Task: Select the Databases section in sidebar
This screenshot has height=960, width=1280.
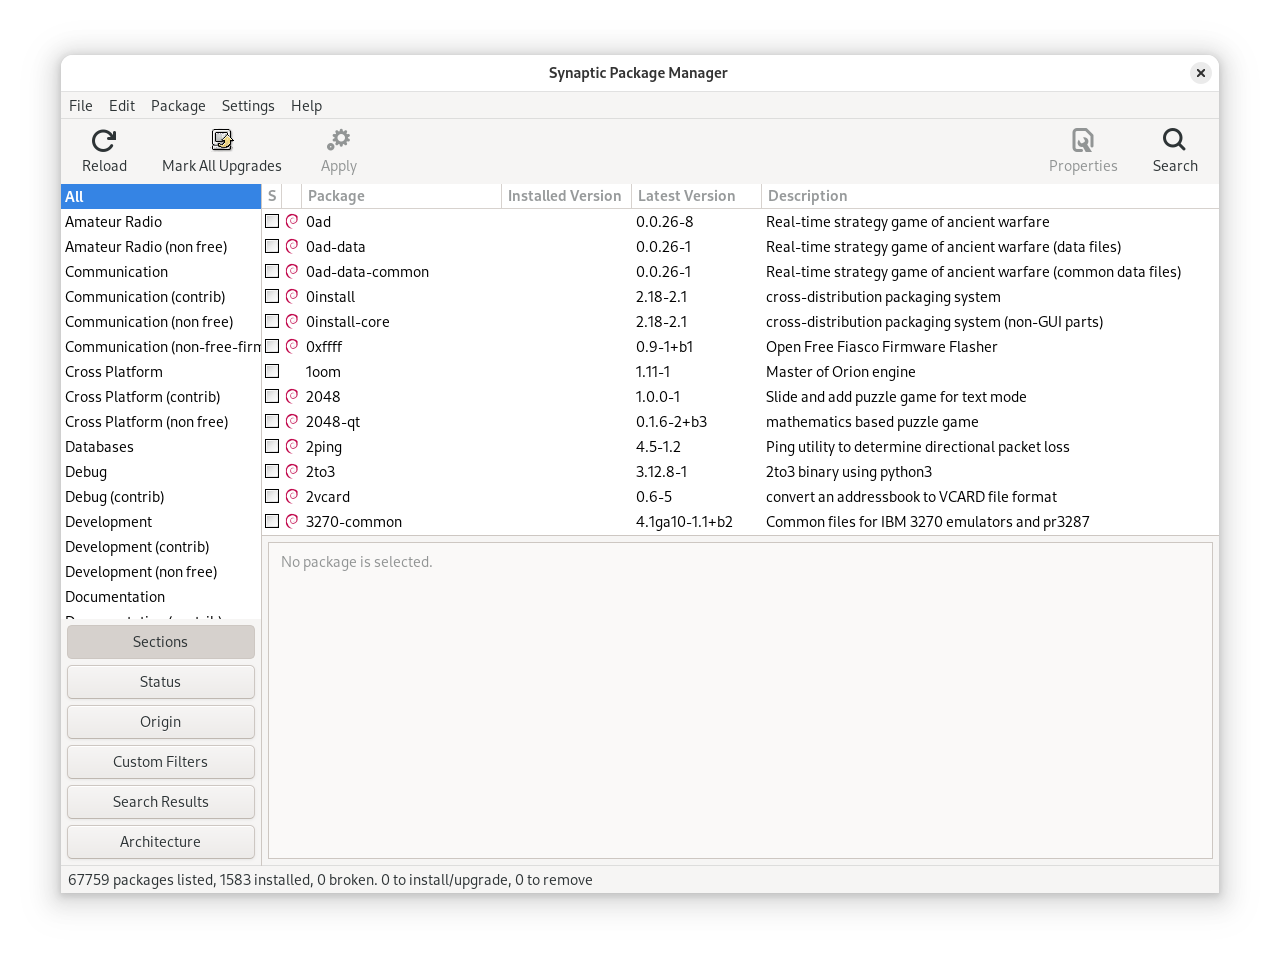Action: point(99,447)
